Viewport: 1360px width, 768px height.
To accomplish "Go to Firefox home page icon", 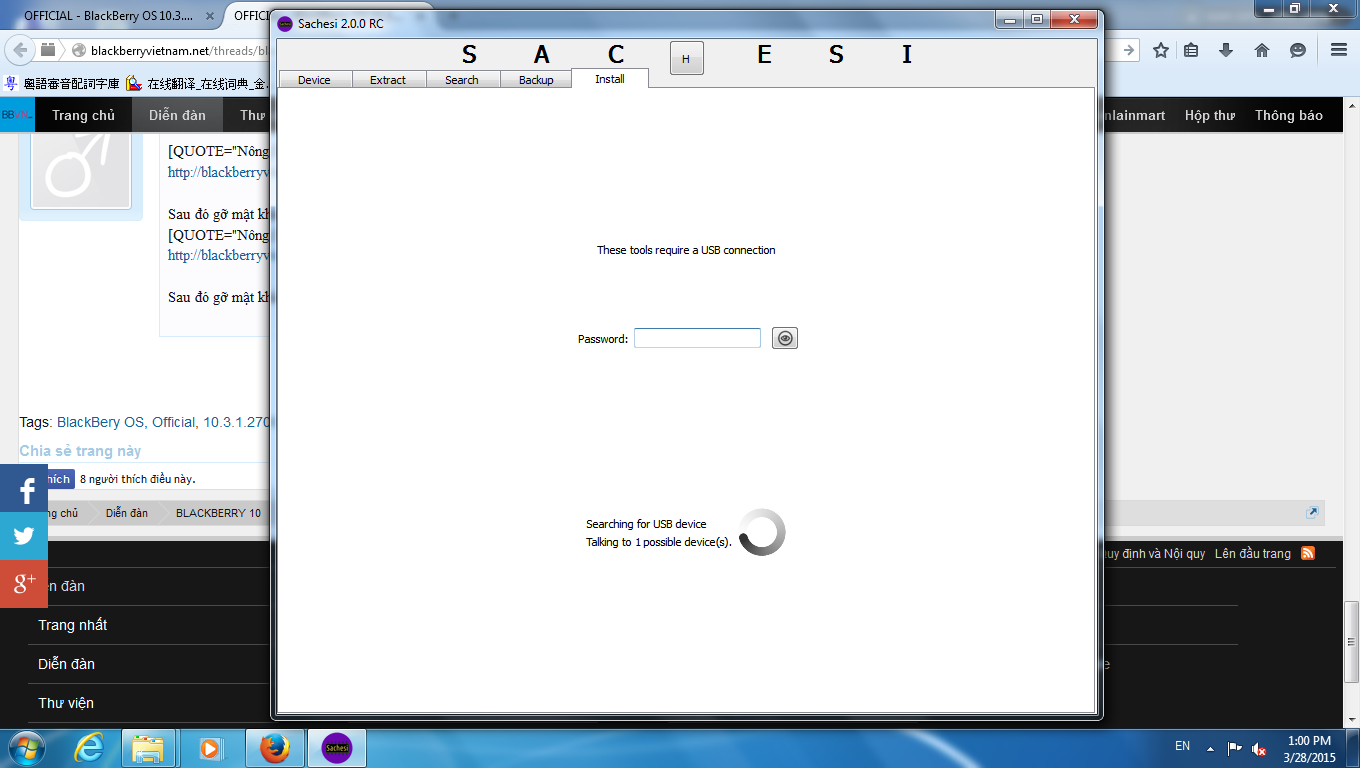I will coord(1262,50).
